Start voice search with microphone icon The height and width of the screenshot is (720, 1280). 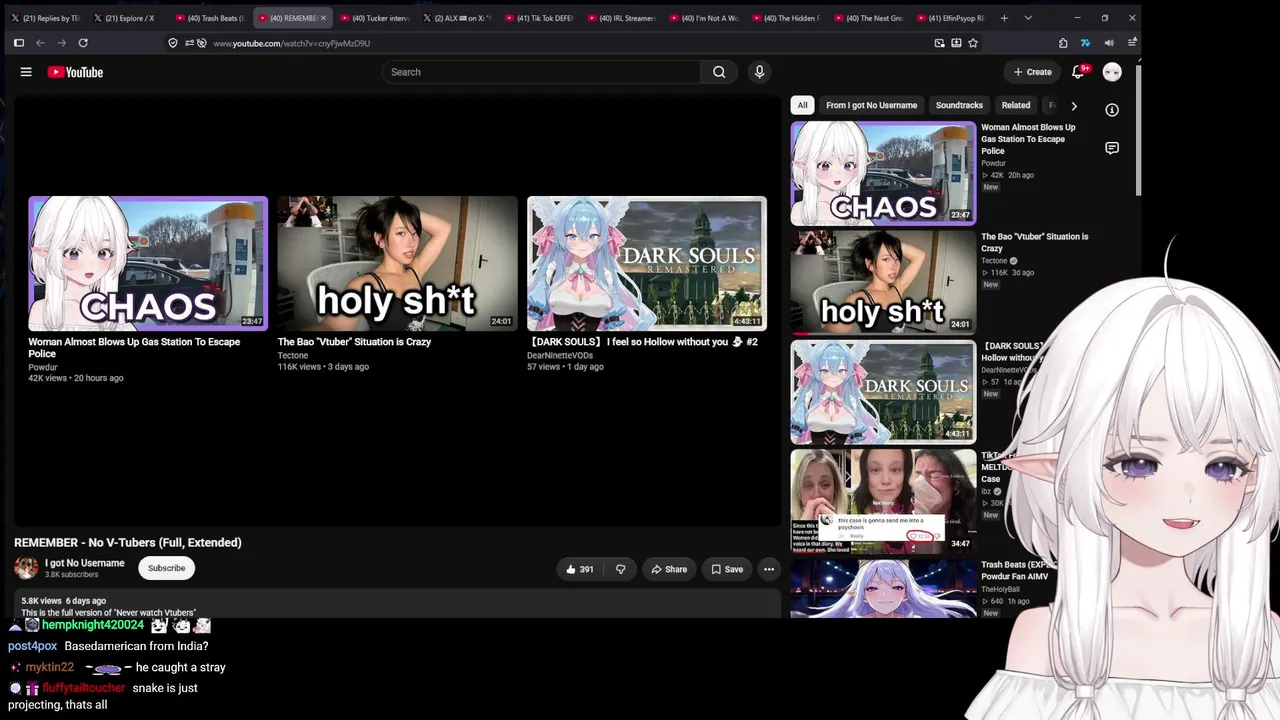click(759, 72)
